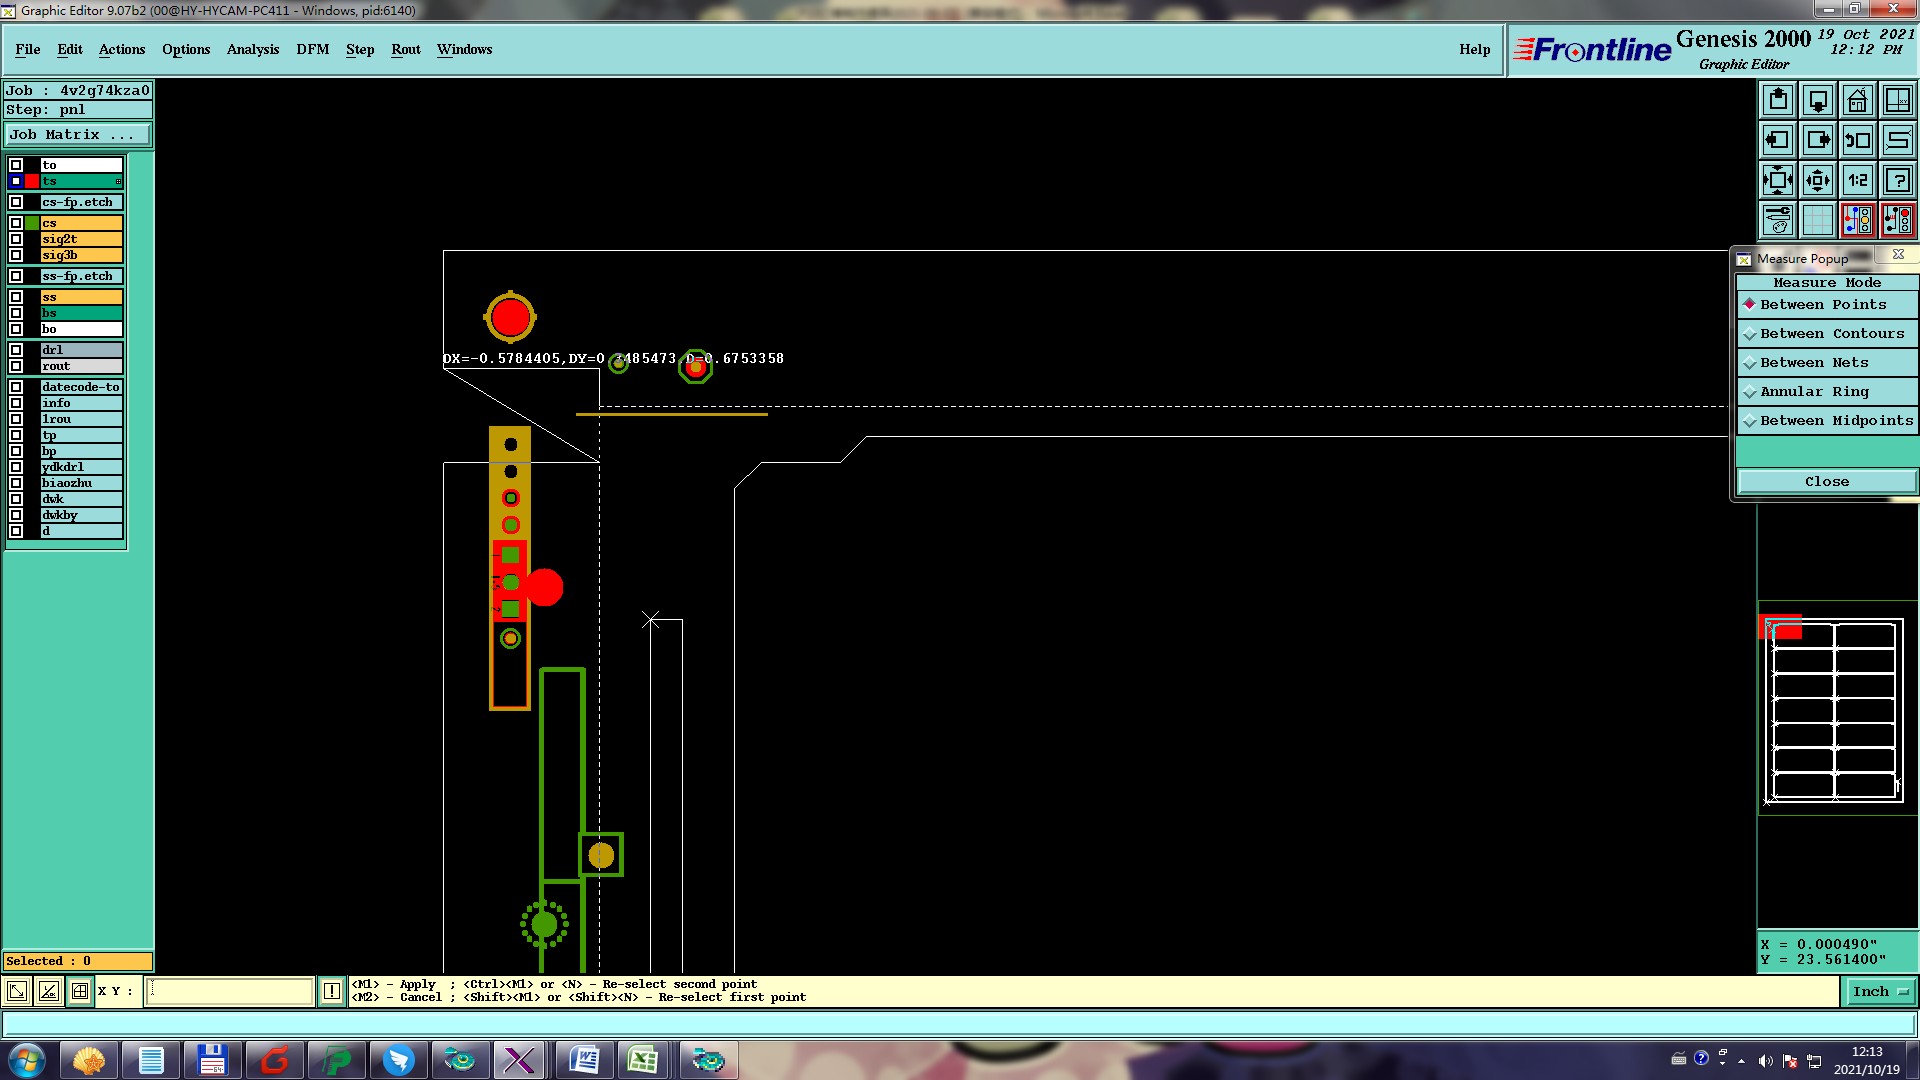Screen dimensions: 1920x1080
Task: Select the biaozhu layer name
Action: [x=81, y=483]
